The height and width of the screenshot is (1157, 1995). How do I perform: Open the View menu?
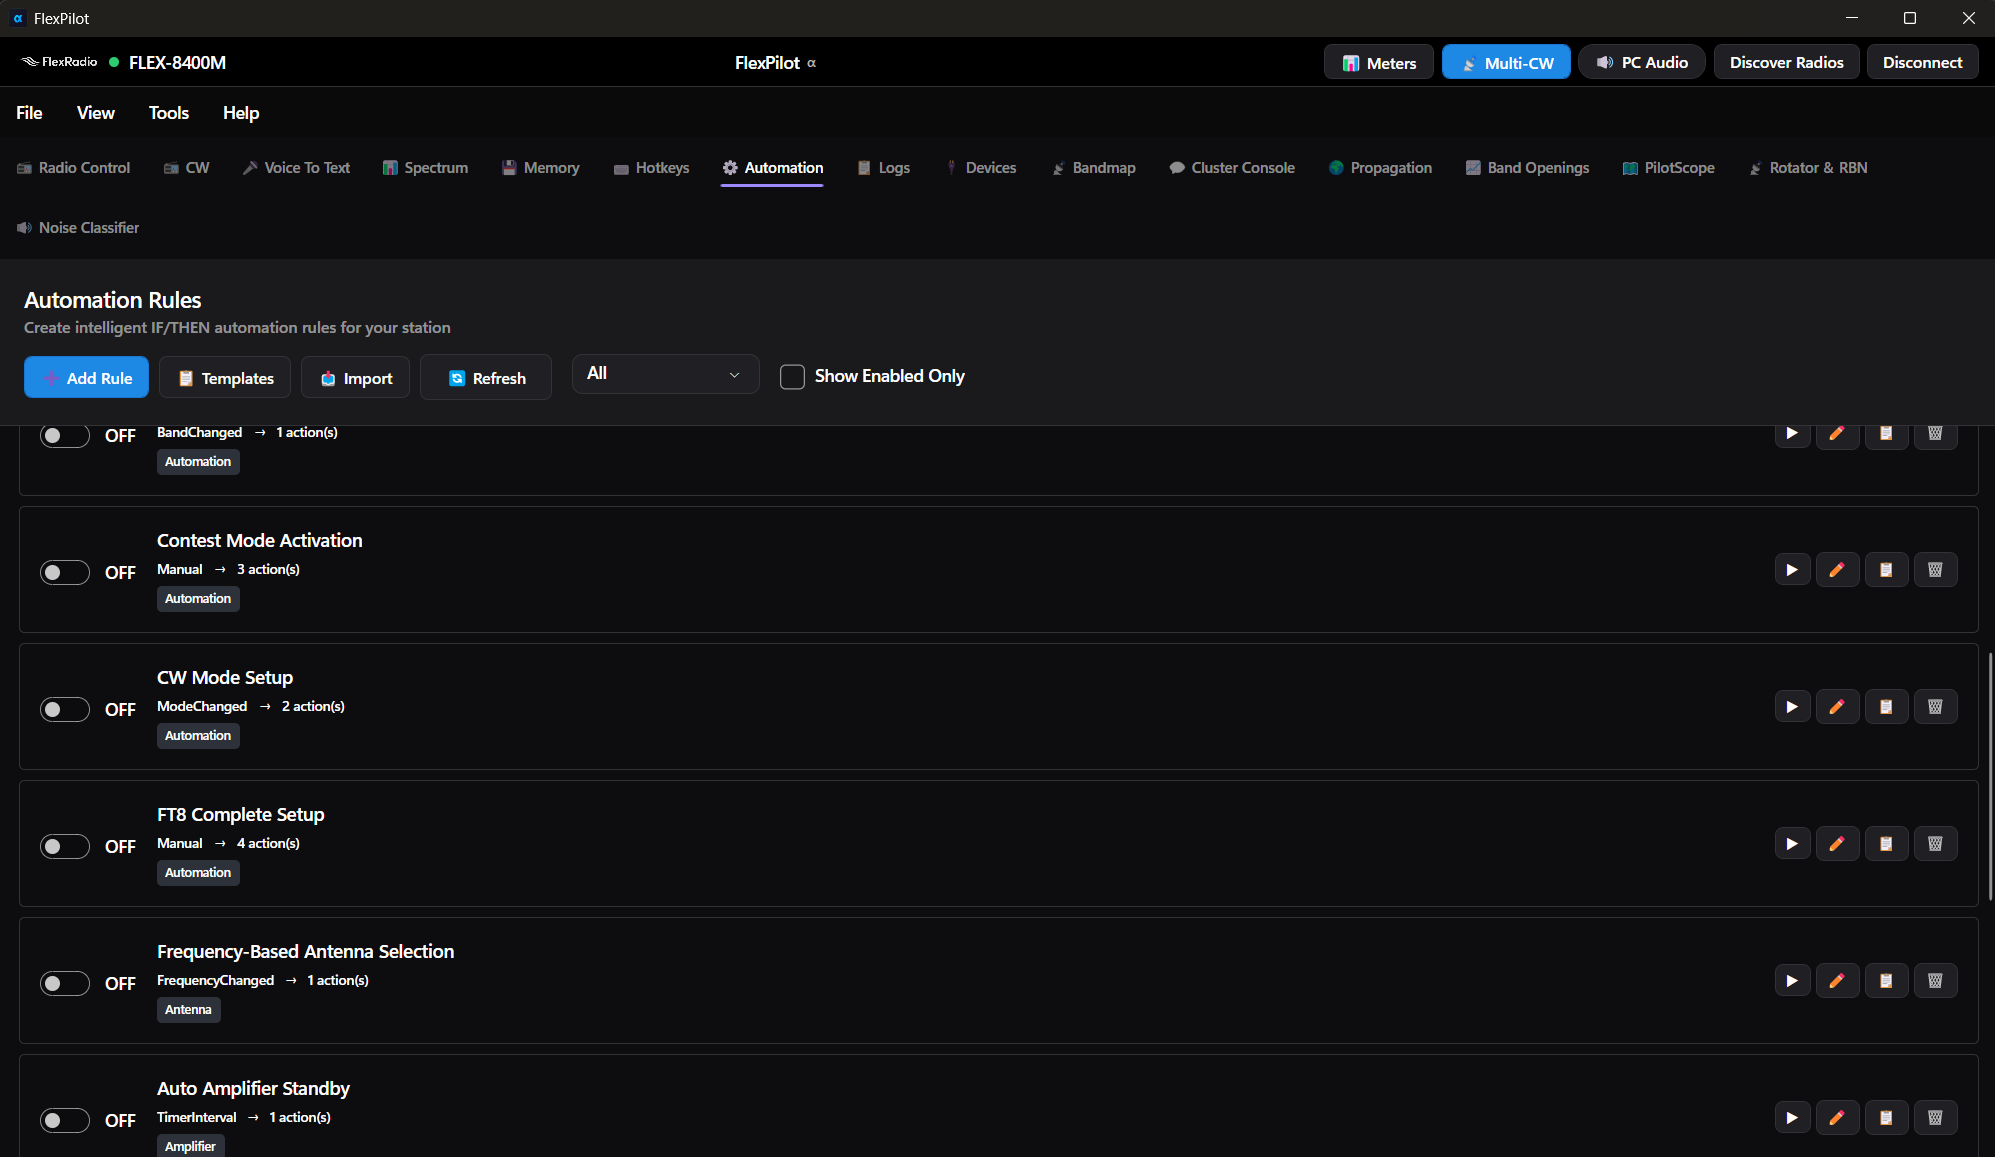[x=95, y=113]
